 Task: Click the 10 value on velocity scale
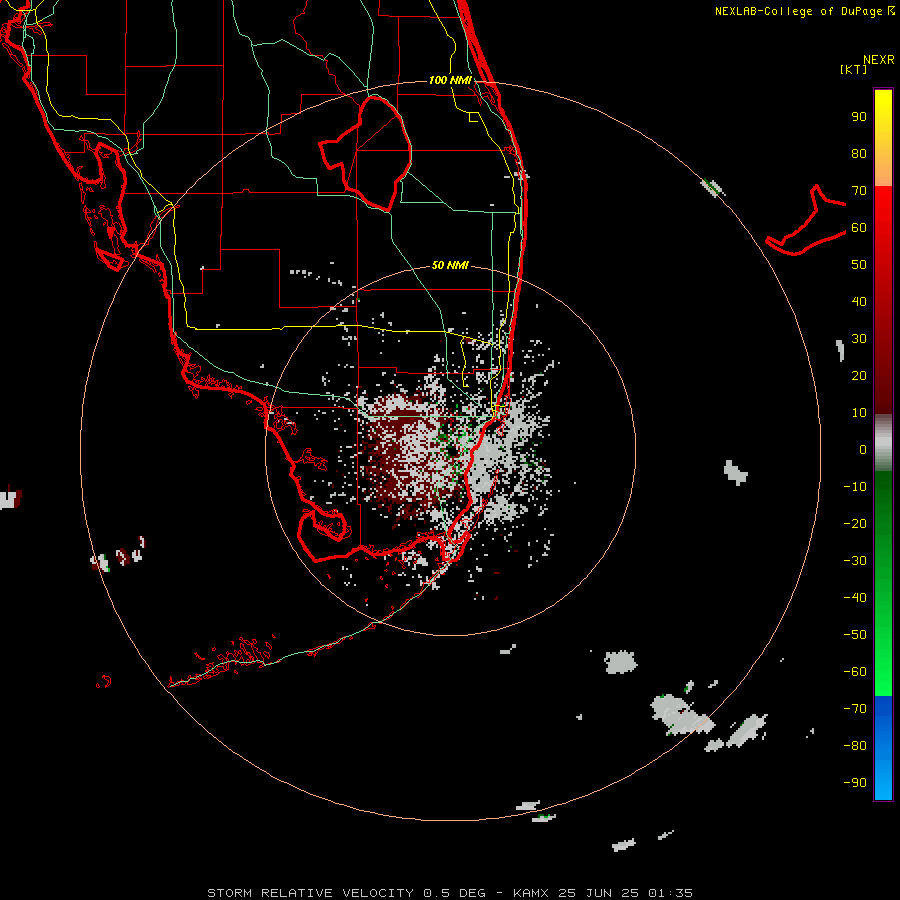click(859, 413)
